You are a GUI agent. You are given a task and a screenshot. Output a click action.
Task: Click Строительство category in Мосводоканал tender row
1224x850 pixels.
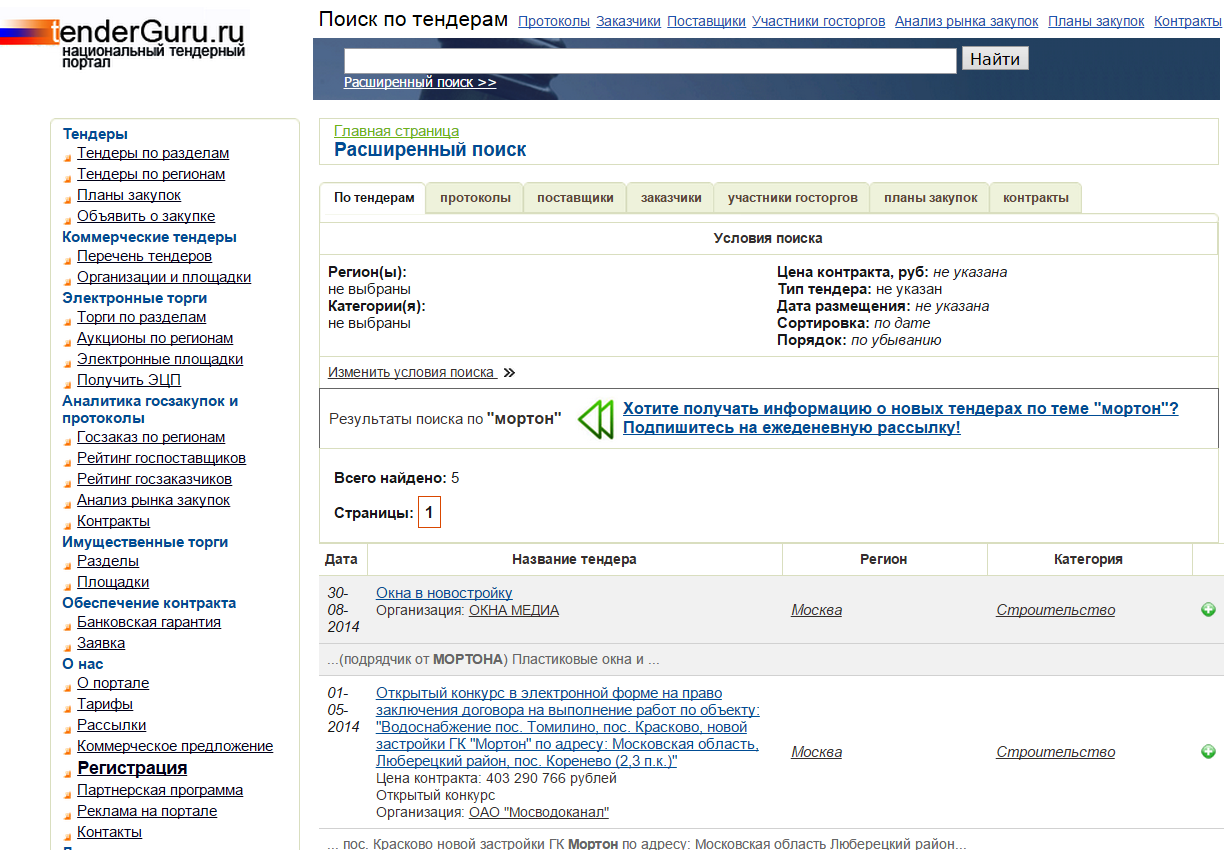[x=1055, y=752]
